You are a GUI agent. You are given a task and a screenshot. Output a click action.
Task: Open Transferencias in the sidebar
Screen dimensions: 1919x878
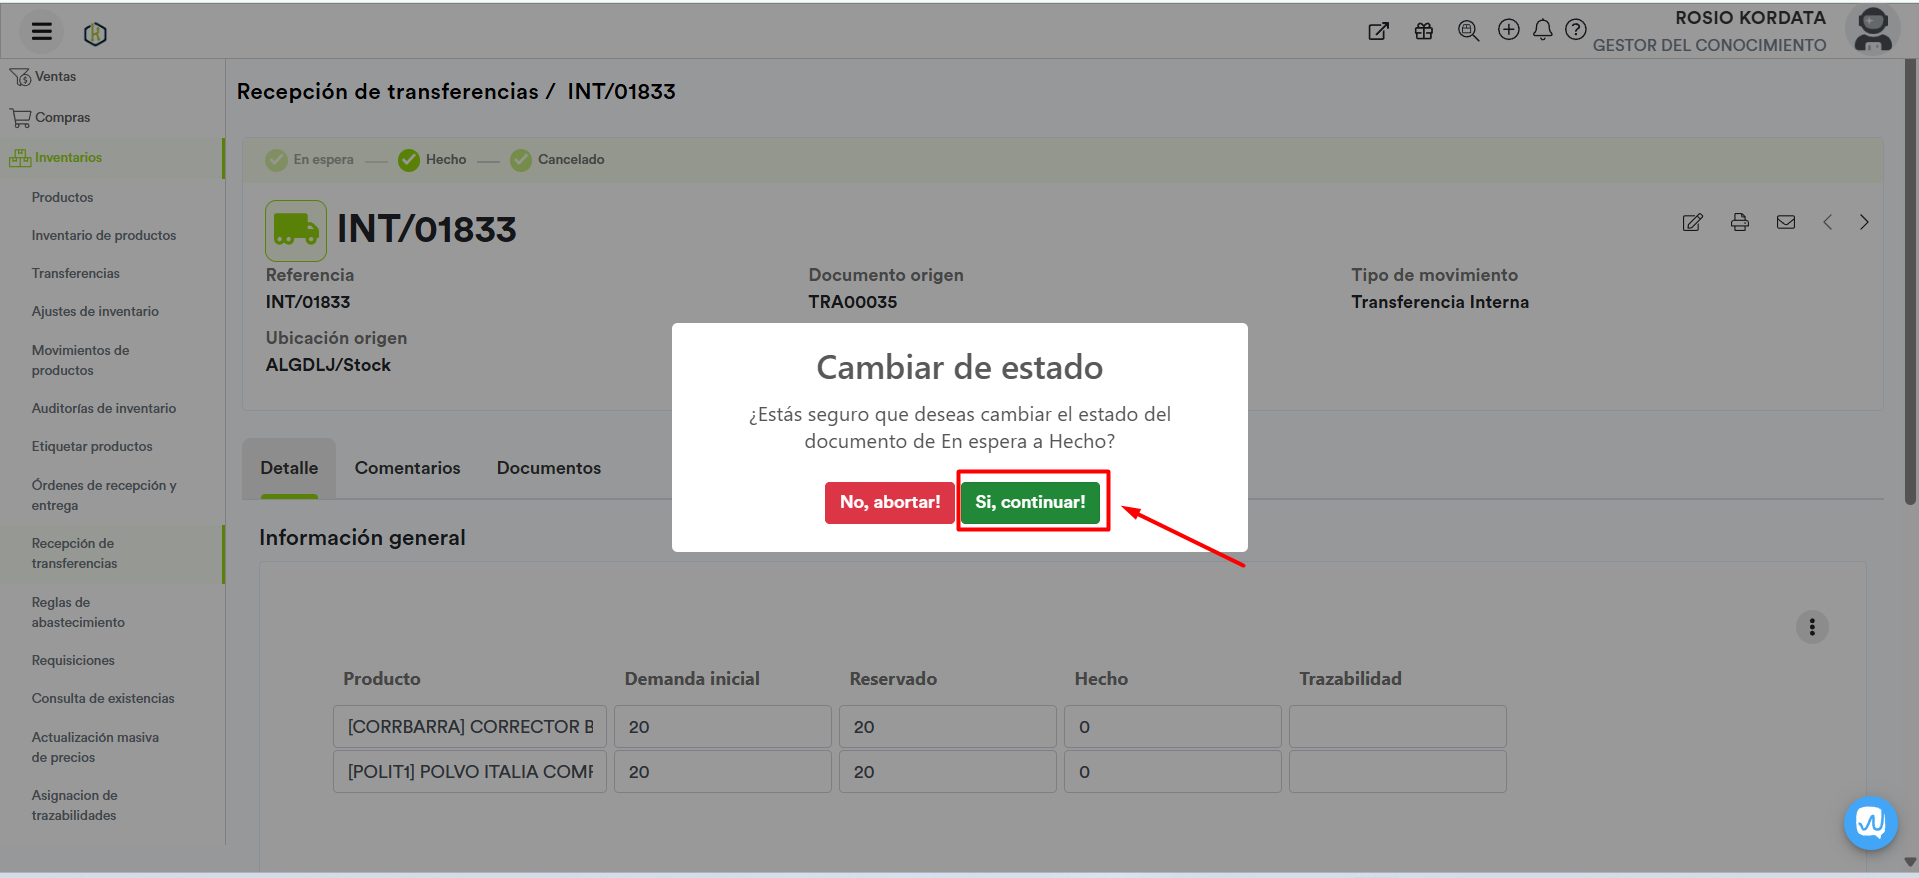coord(75,273)
